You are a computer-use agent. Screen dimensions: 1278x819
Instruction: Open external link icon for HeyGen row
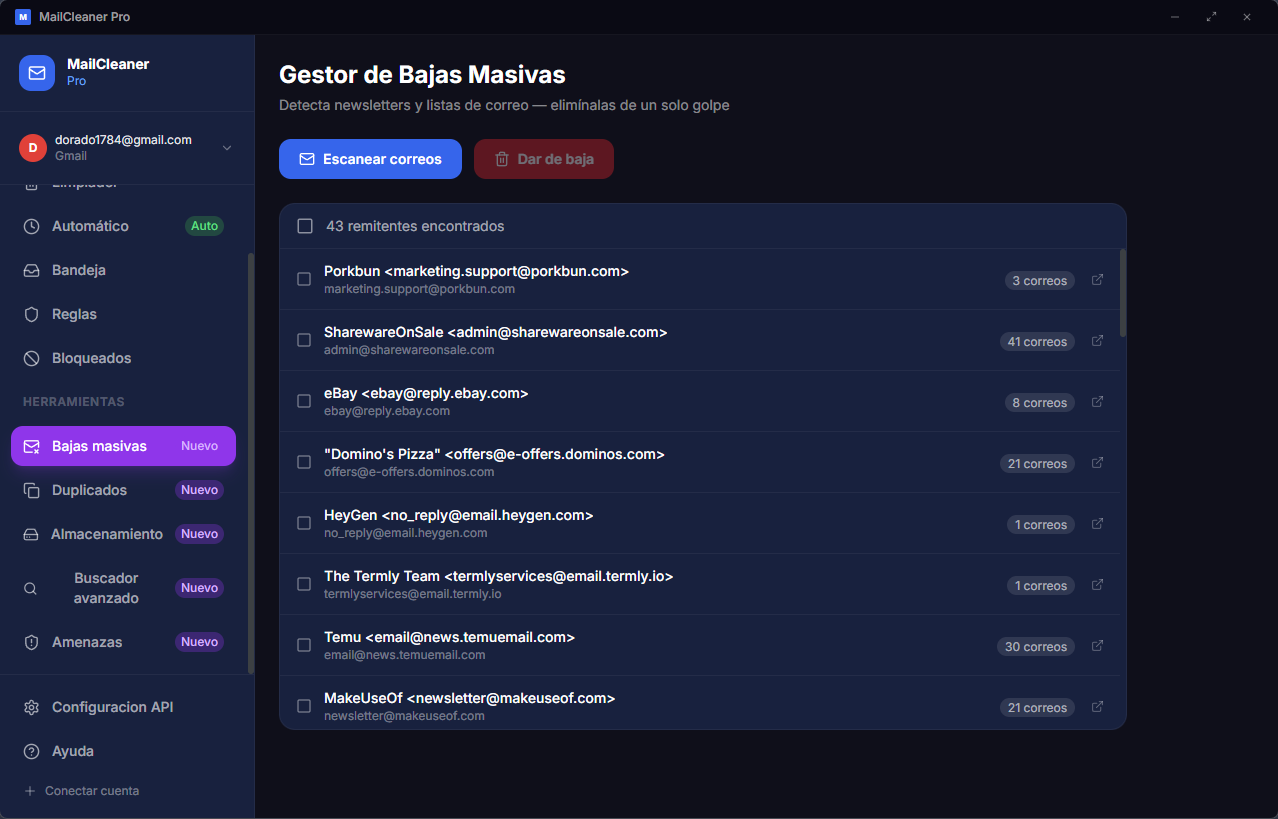(x=1097, y=524)
